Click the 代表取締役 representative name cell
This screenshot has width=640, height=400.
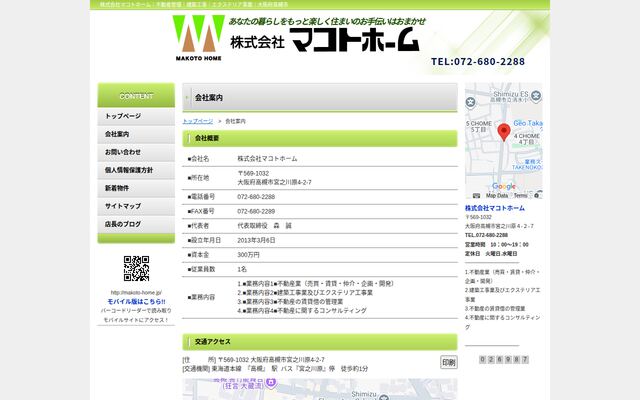click(264, 226)
